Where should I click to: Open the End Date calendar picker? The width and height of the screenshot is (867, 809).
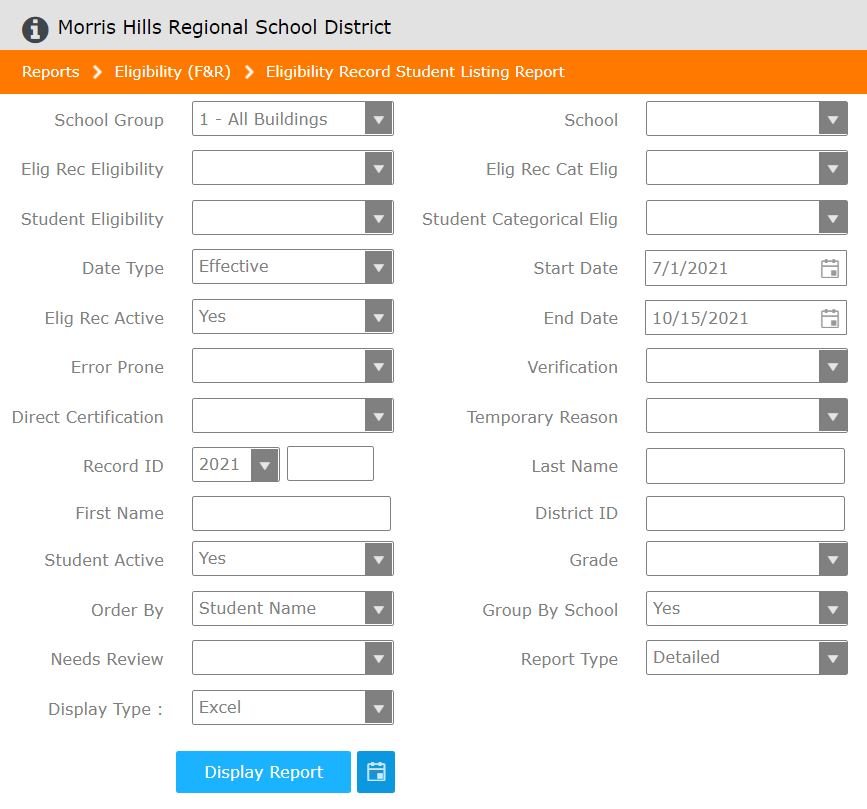[829, 318]
